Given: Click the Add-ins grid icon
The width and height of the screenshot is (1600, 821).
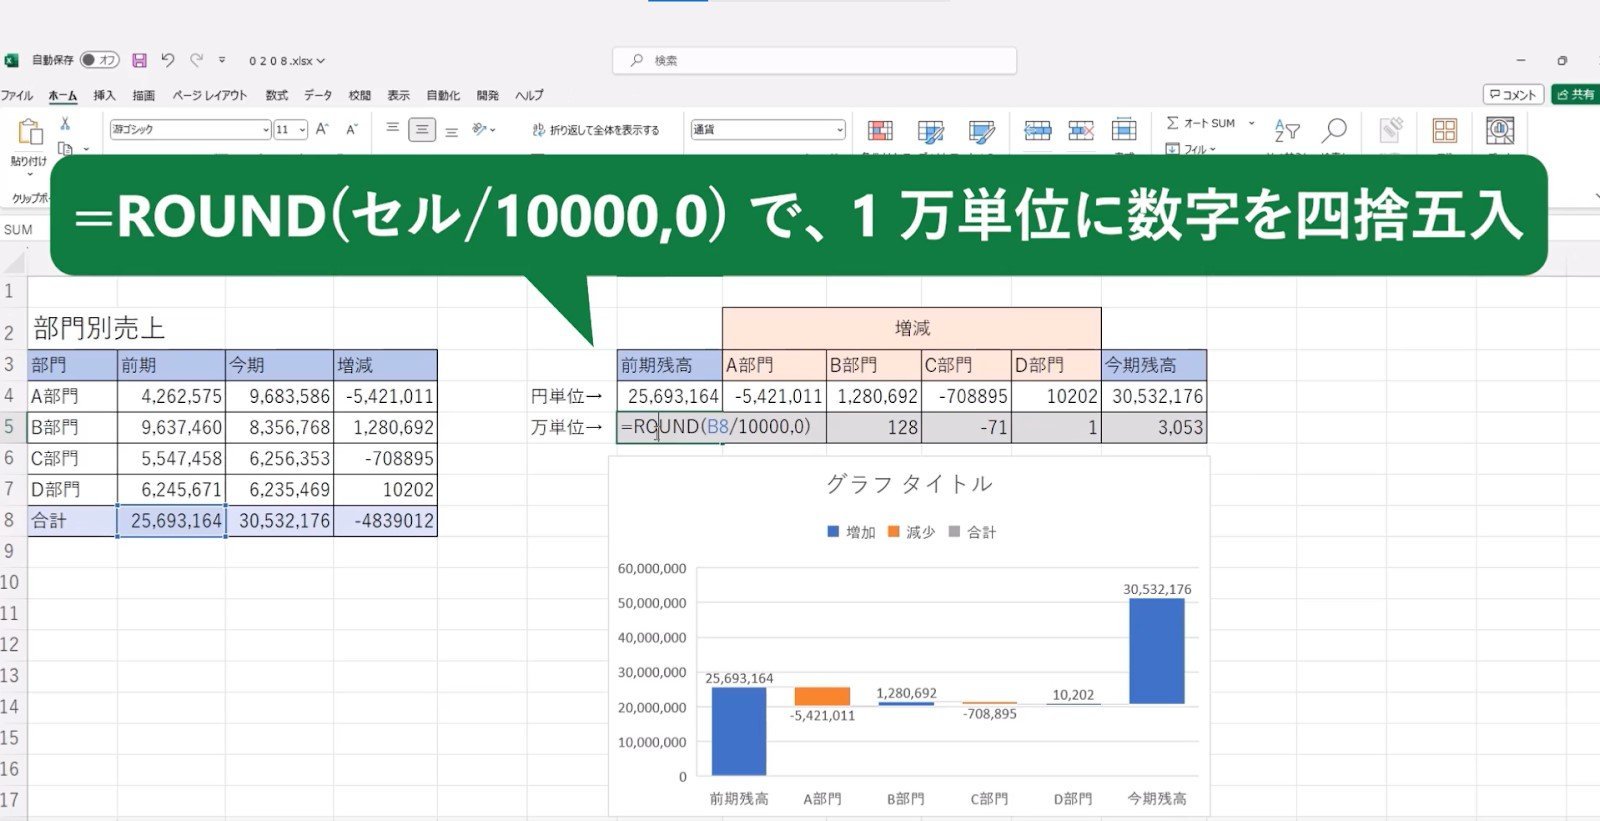Looking at the screenshot, I should [x=1445, y=130].
